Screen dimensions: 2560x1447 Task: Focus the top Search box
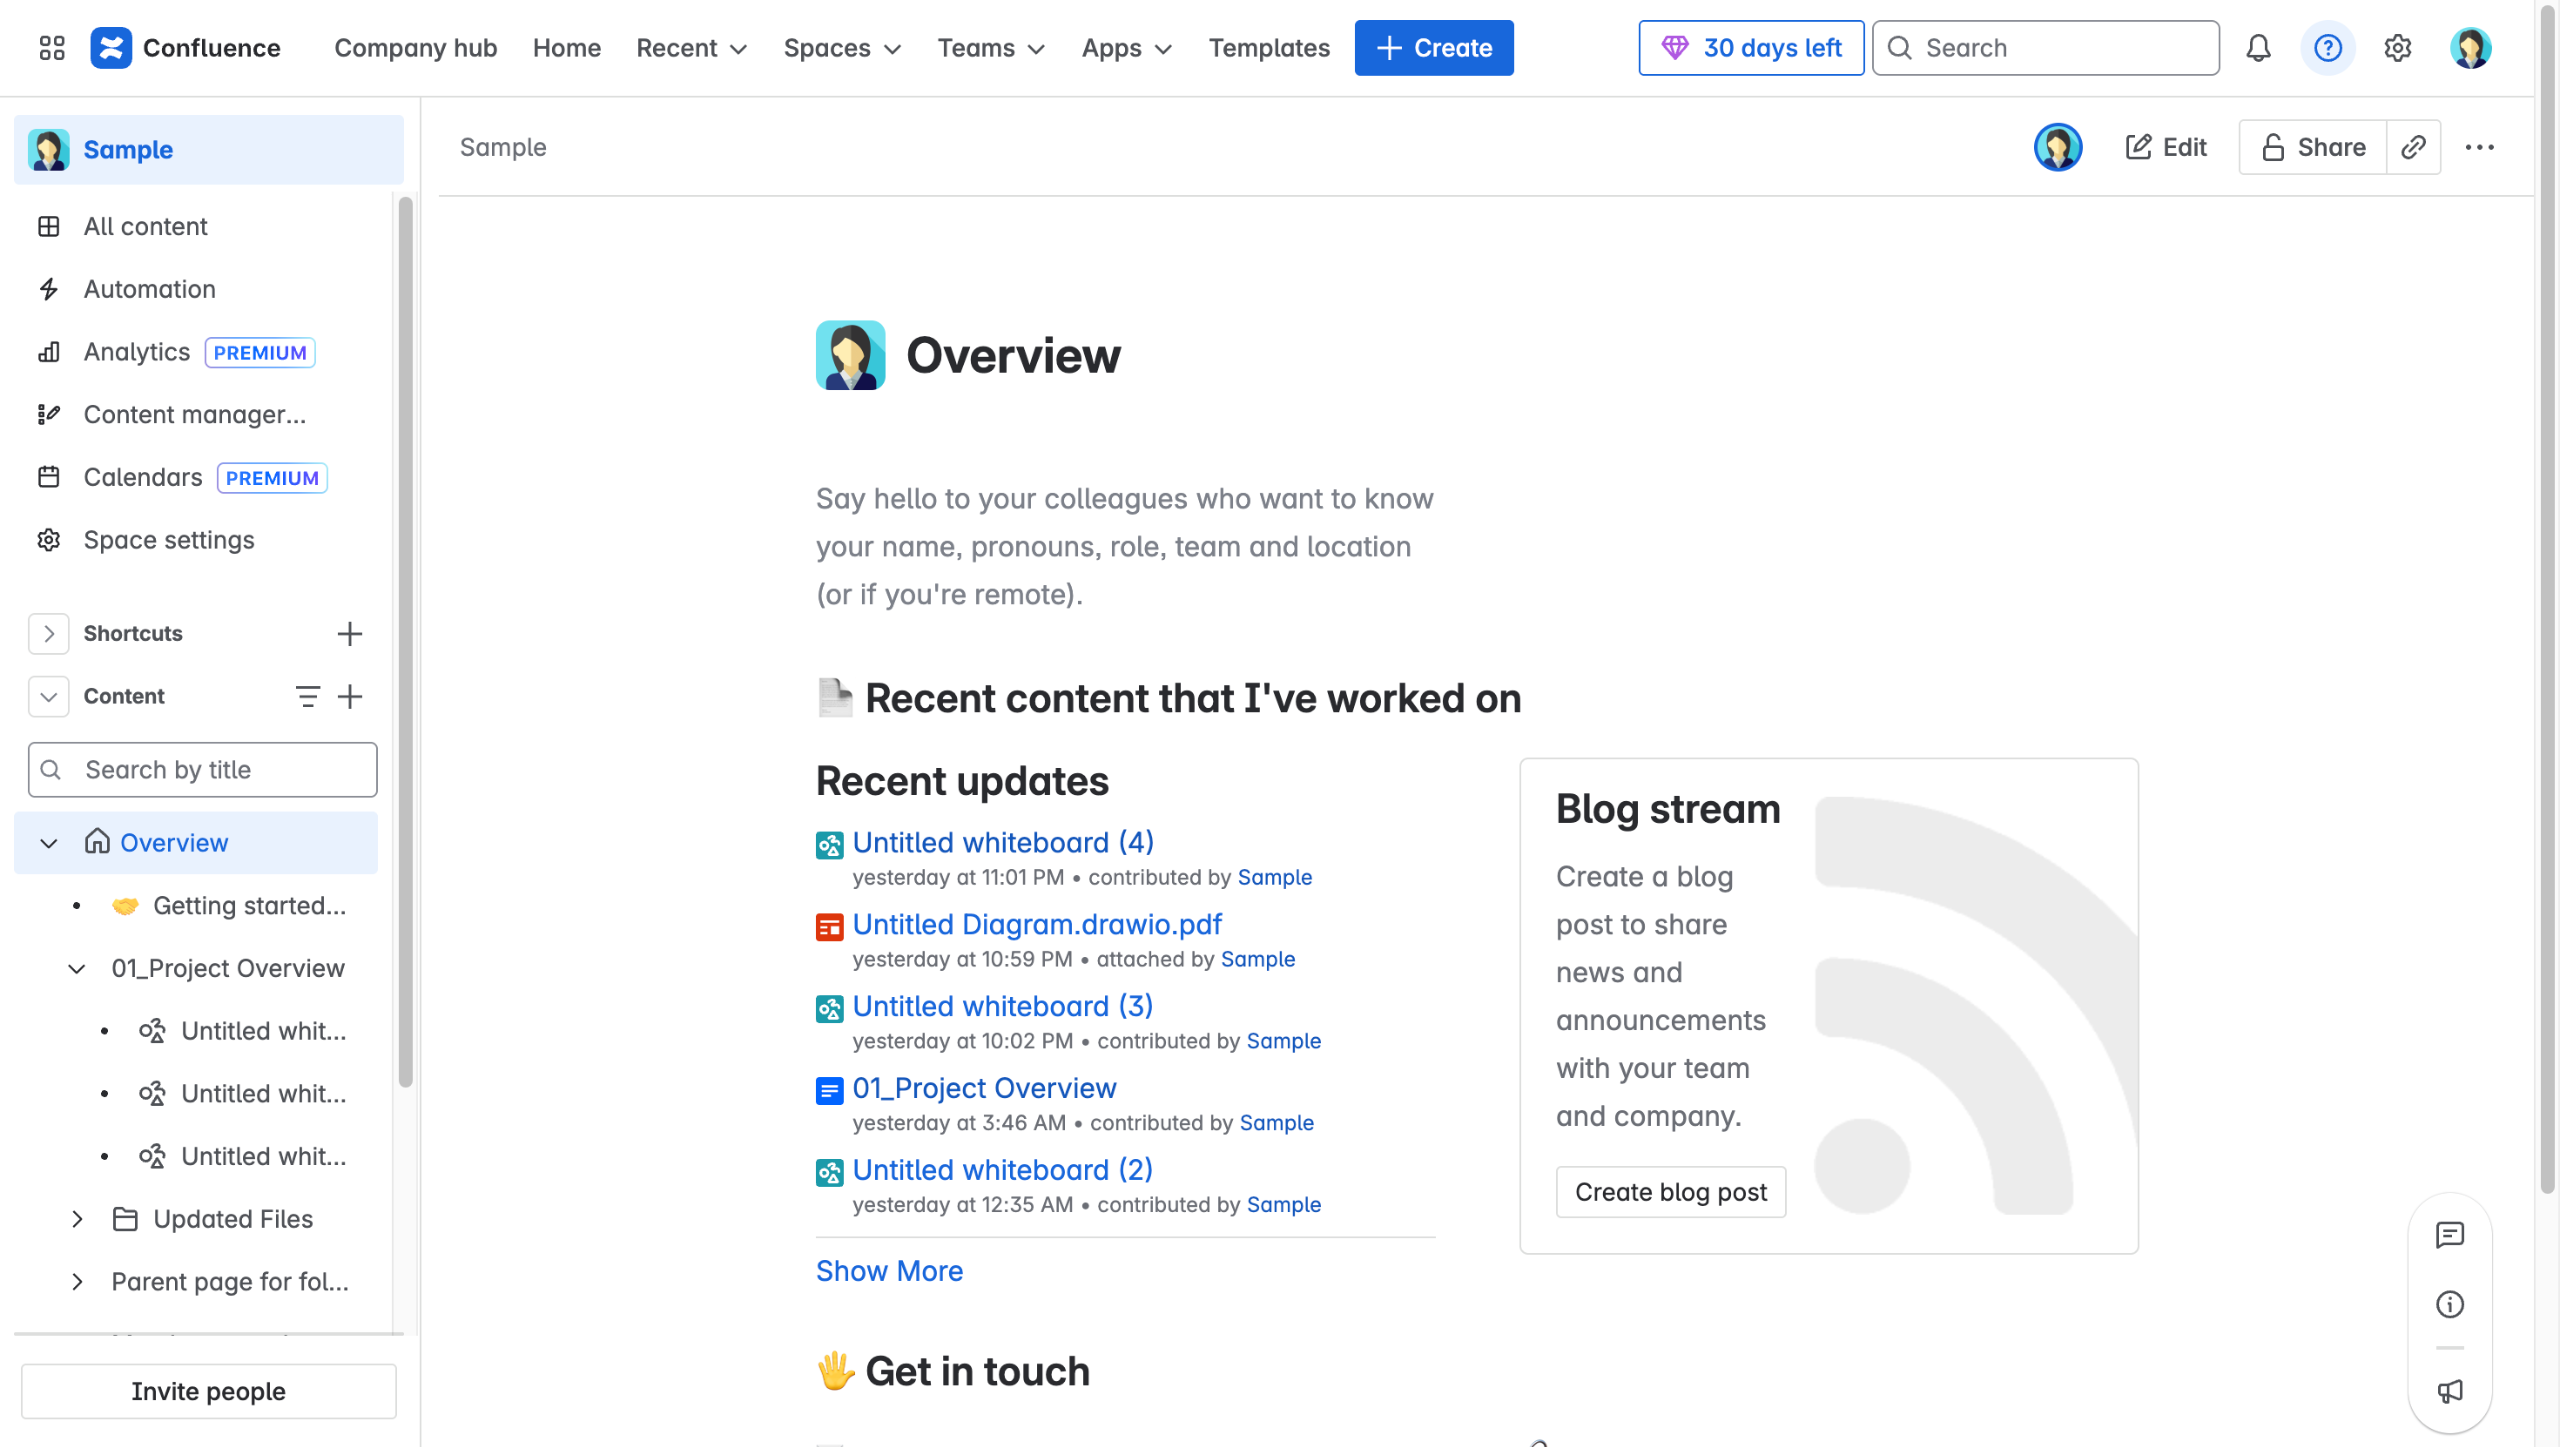coord(2045,48)
